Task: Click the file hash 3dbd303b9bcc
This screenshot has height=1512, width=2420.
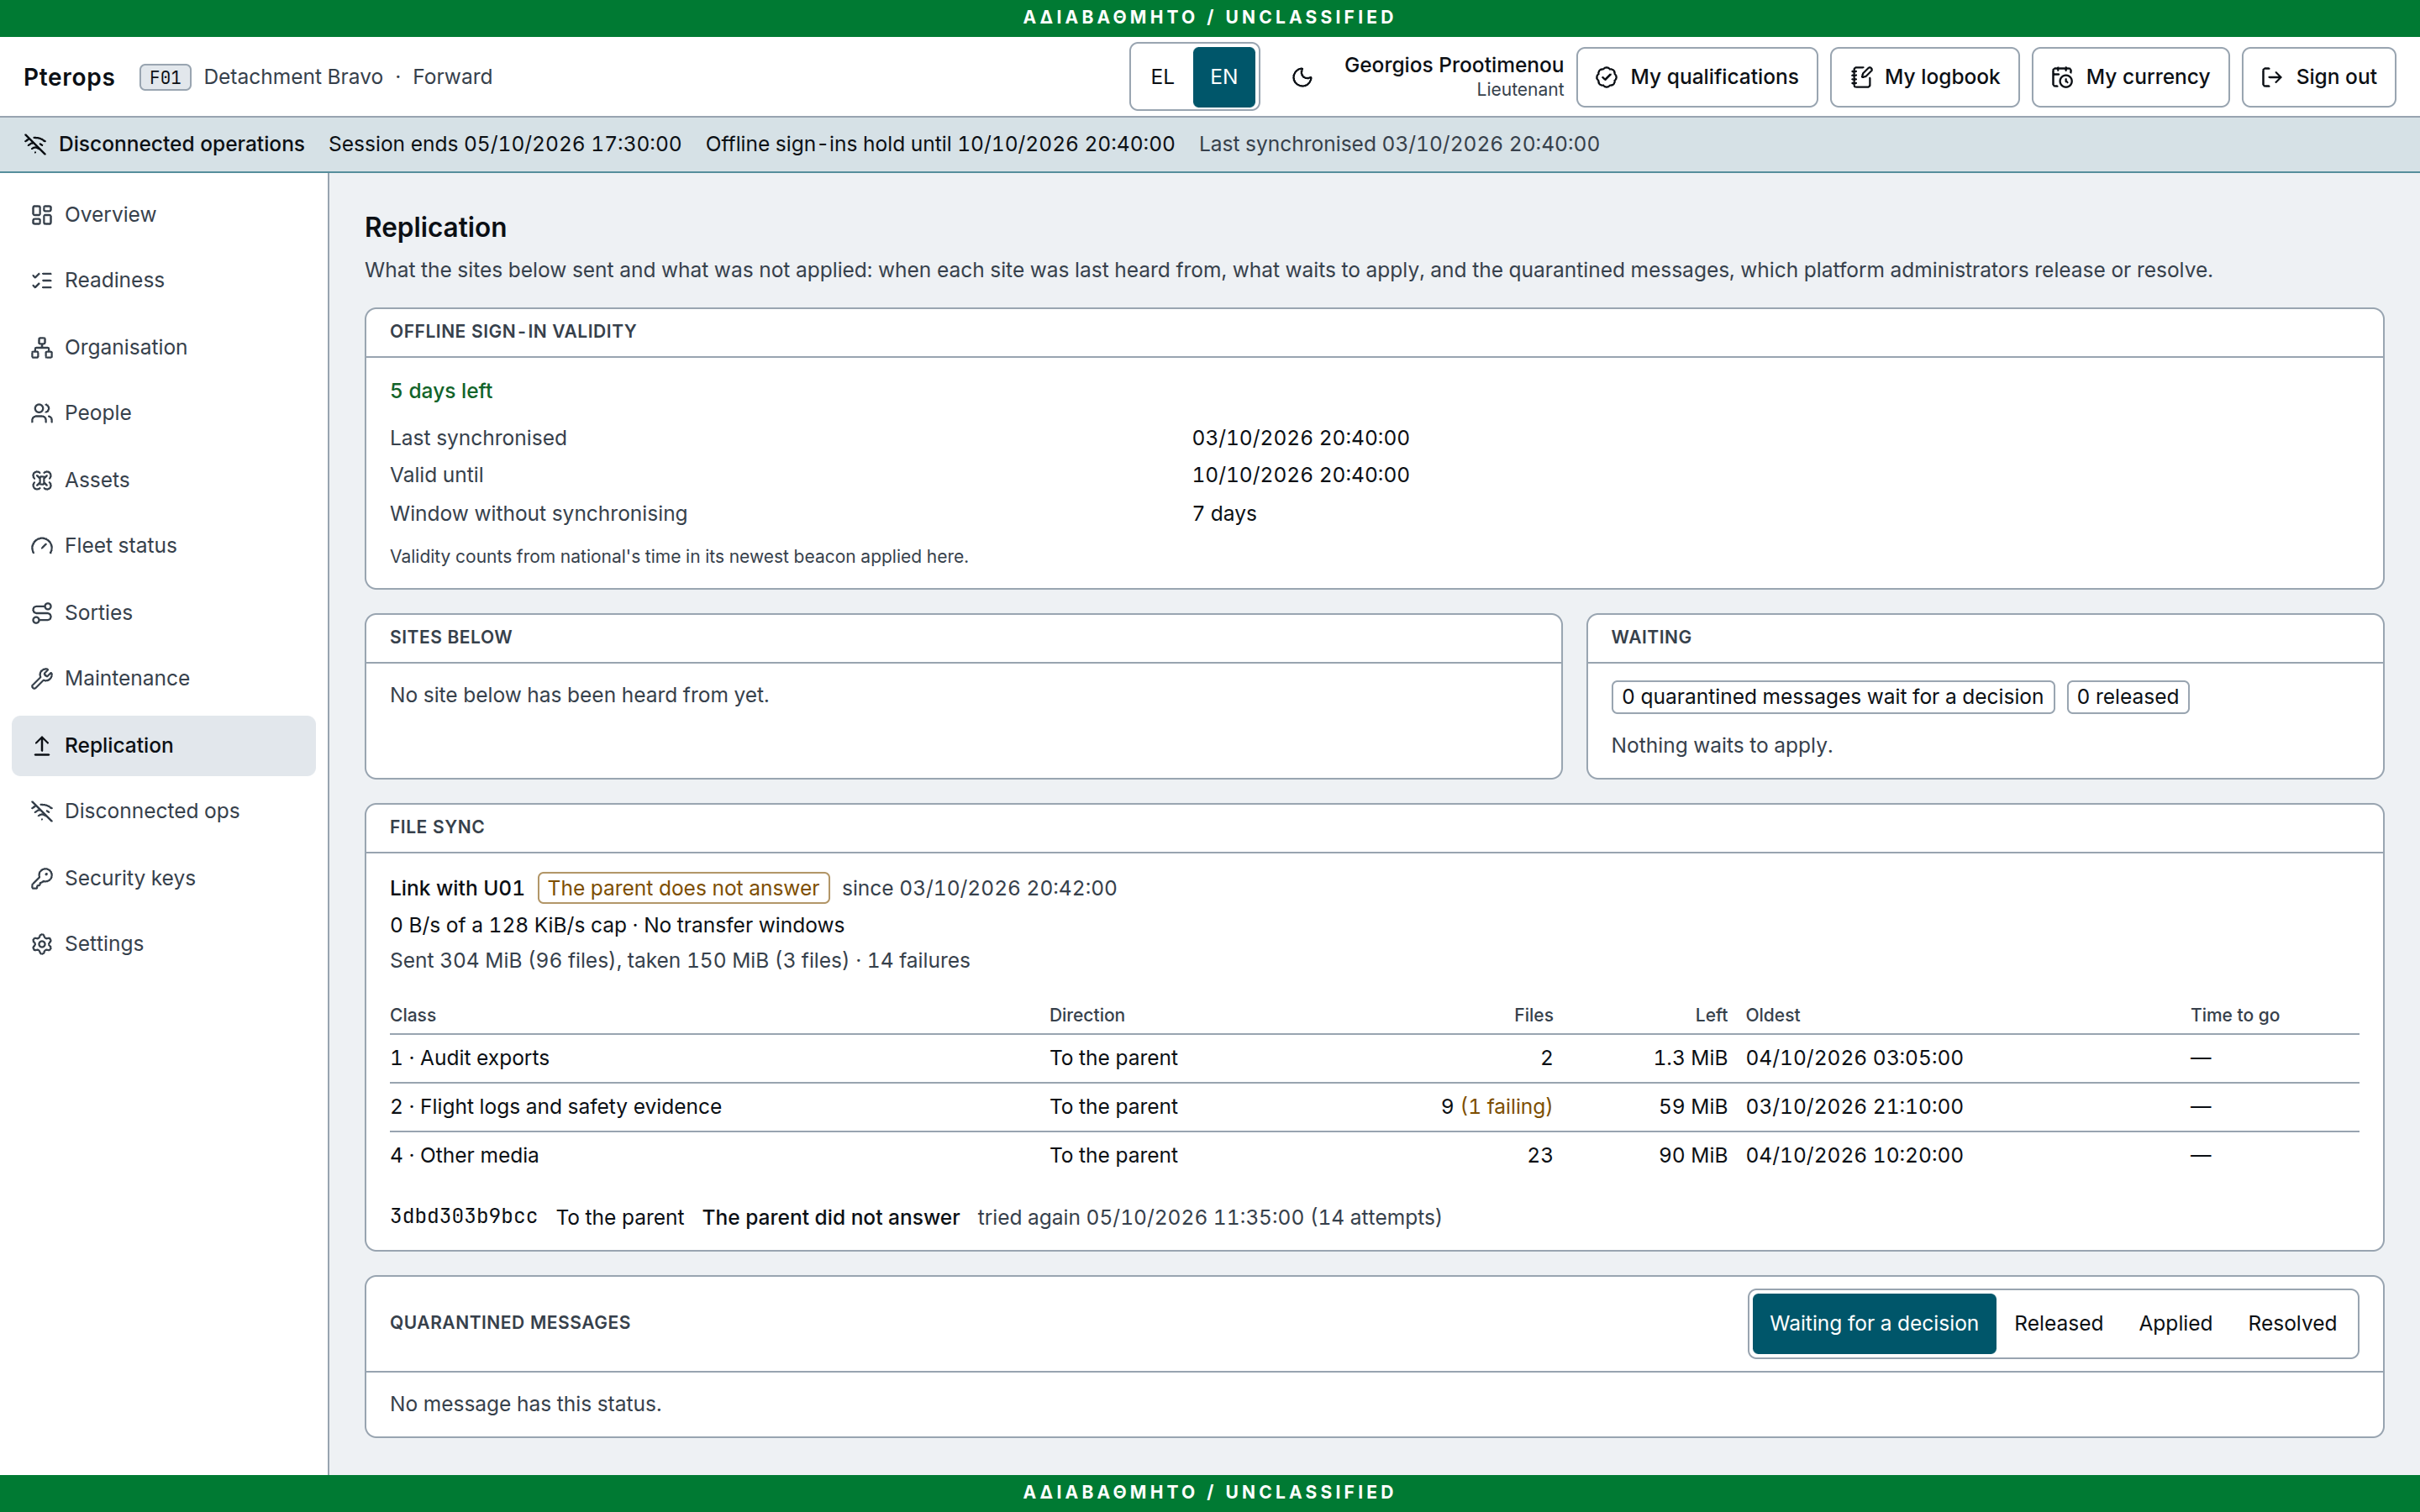Action: [463, 1217]
